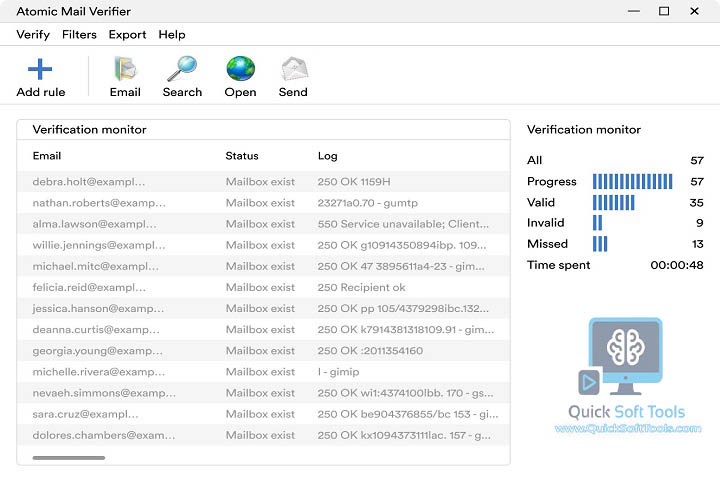Select the alma.lawson@exampl... row
This screenshot has width=720, height=480.
[x=264, y=224]
